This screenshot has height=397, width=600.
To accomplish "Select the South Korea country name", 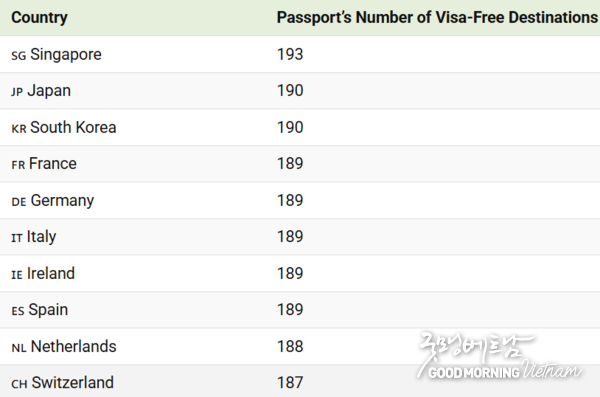I will pos(73,127).
